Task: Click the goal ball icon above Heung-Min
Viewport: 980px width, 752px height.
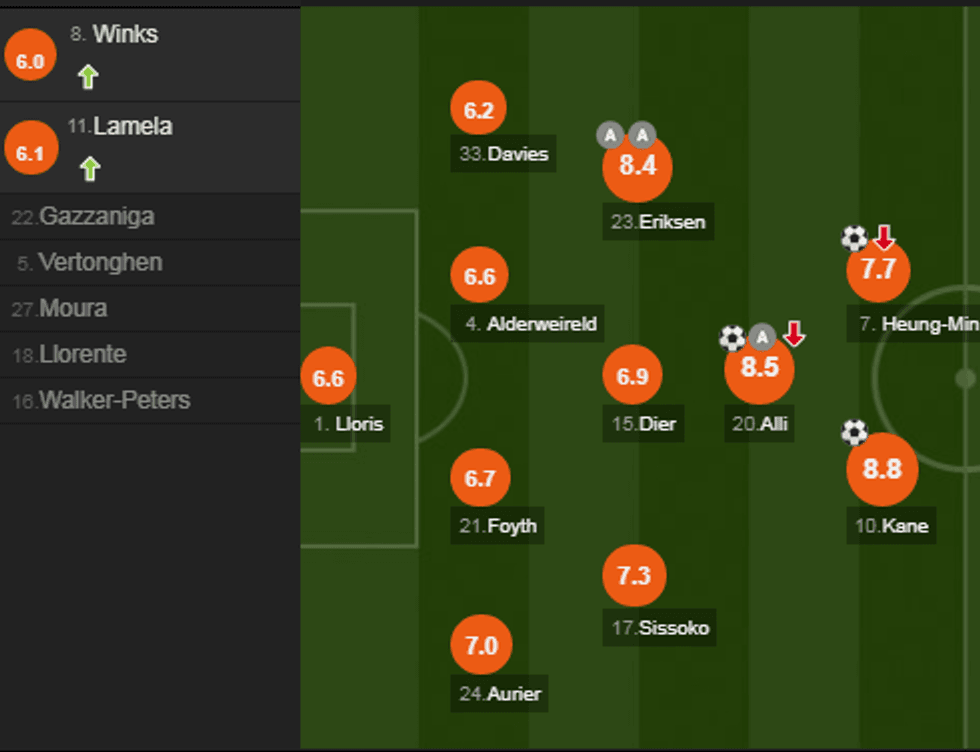Action: (854, 238)
